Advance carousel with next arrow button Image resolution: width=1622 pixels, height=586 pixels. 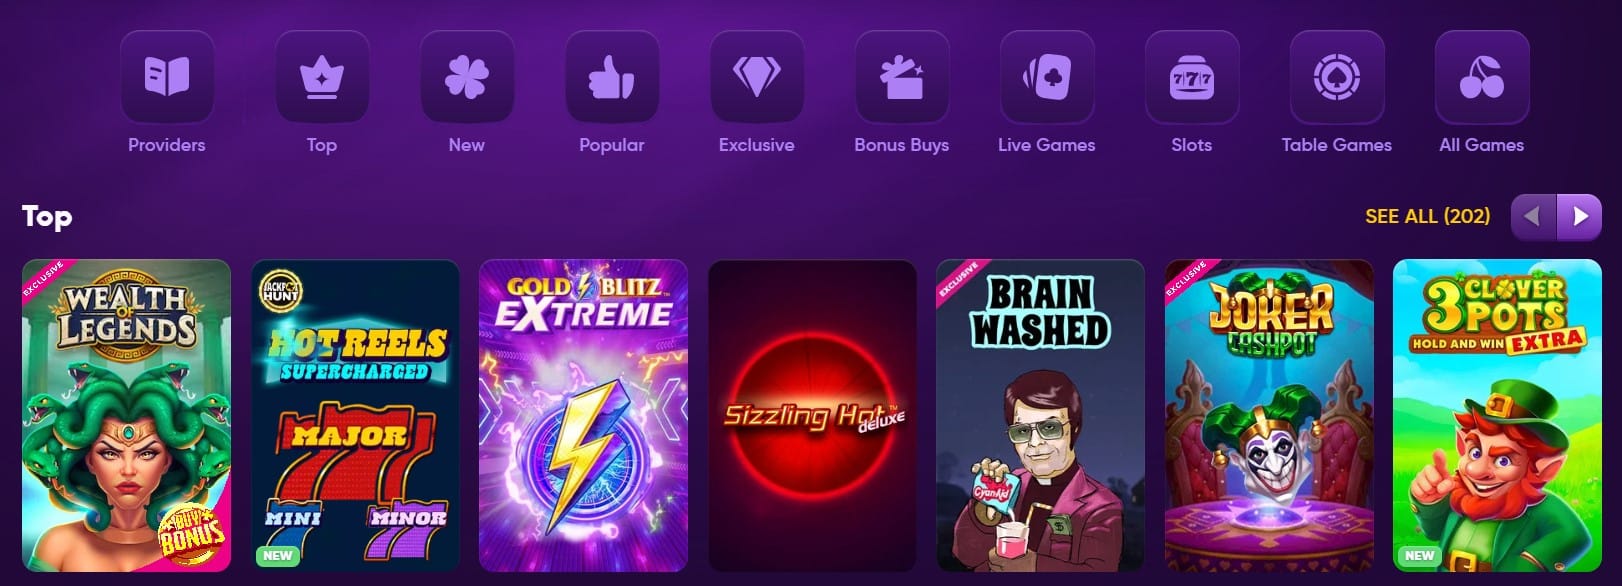[1580, 217]
